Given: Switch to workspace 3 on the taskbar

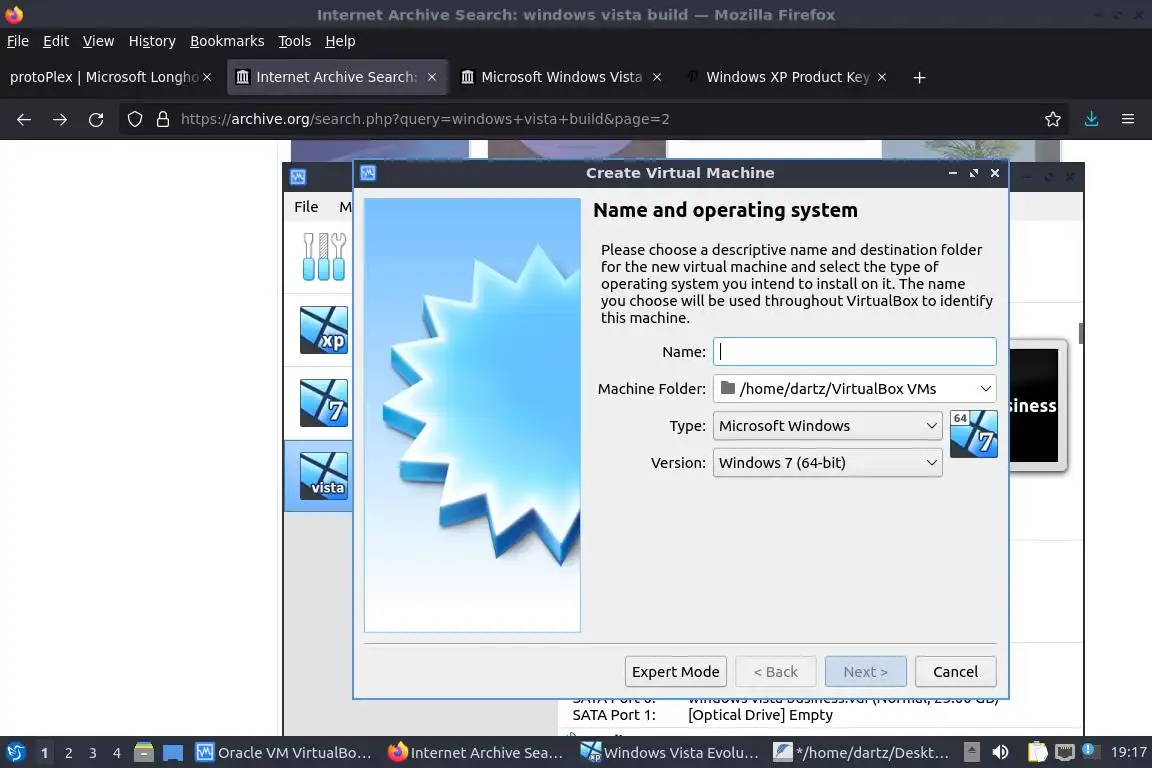Looking at the screenshot, I should point(93,753).
